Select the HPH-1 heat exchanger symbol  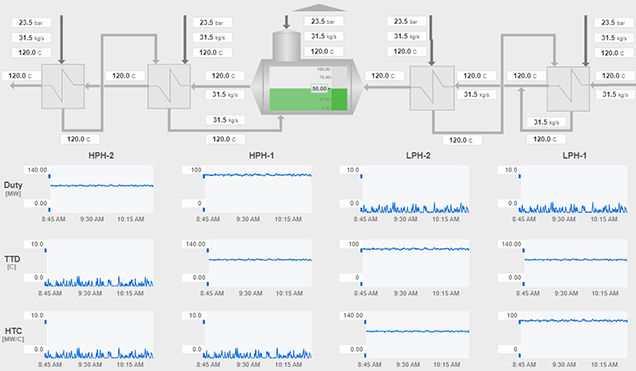[169, 86]
